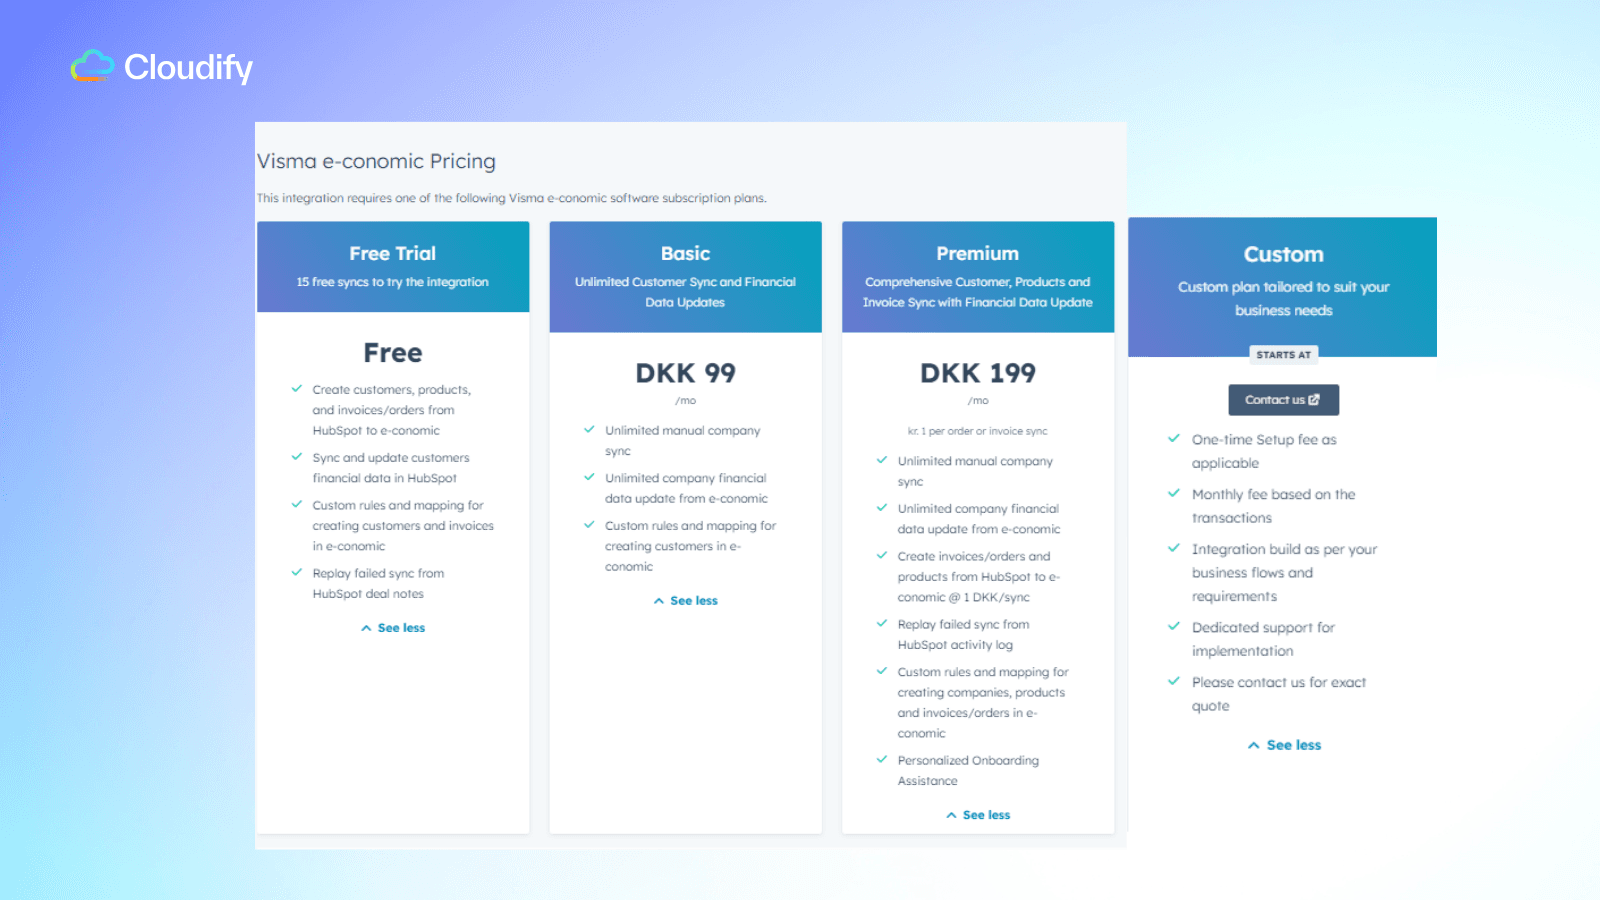Click 'Custom rules and mapping for creating companies, products' text
The height and width of the screenshot is (900, 1600).
(x=983, y=702)
